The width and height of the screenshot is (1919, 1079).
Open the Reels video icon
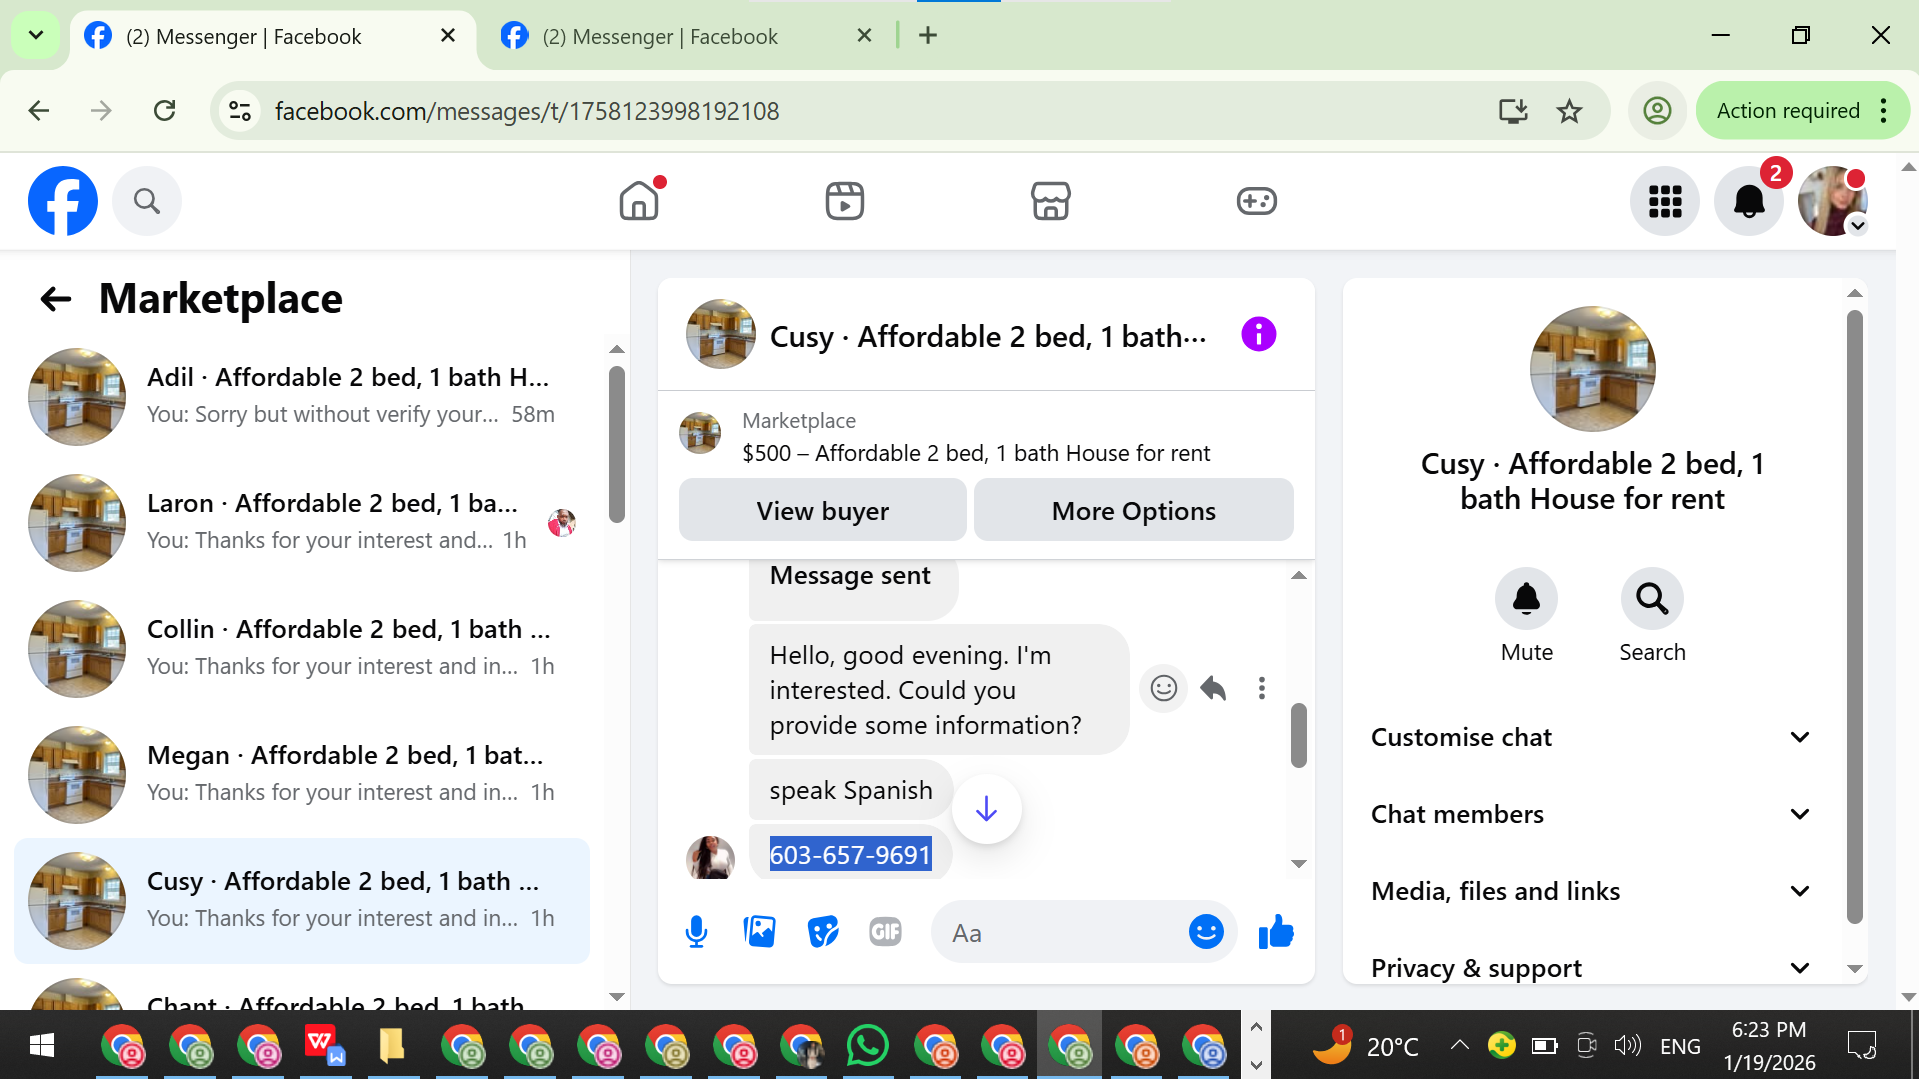coord(845,201)
